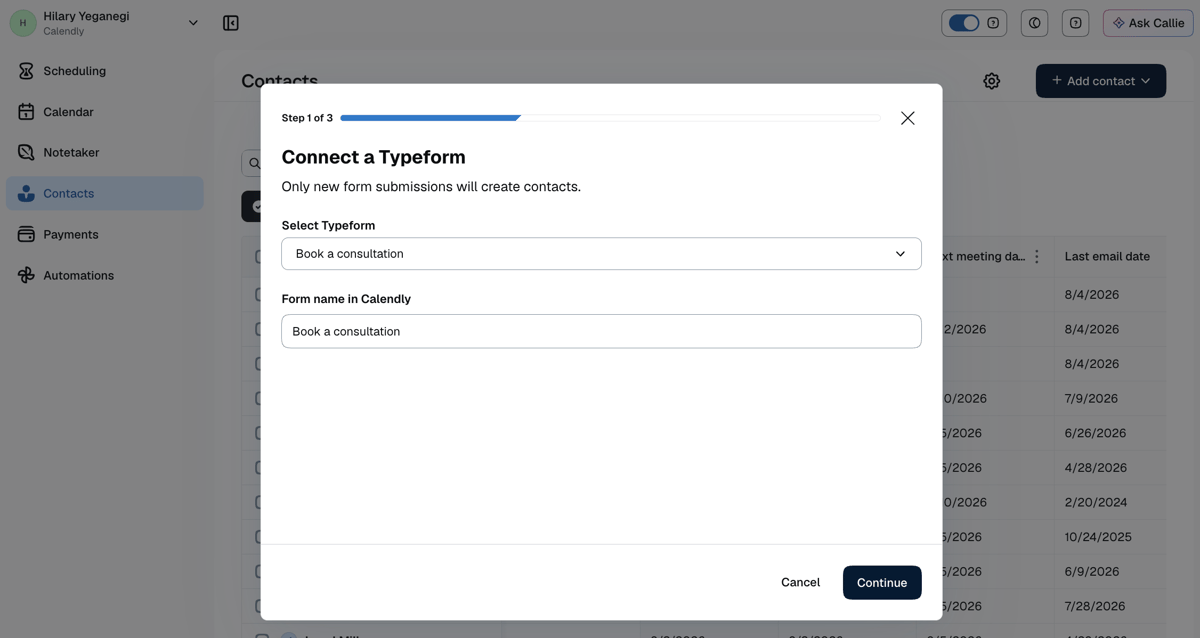Click the Notetaker icon in the sidebar

[x=26, y=153]
